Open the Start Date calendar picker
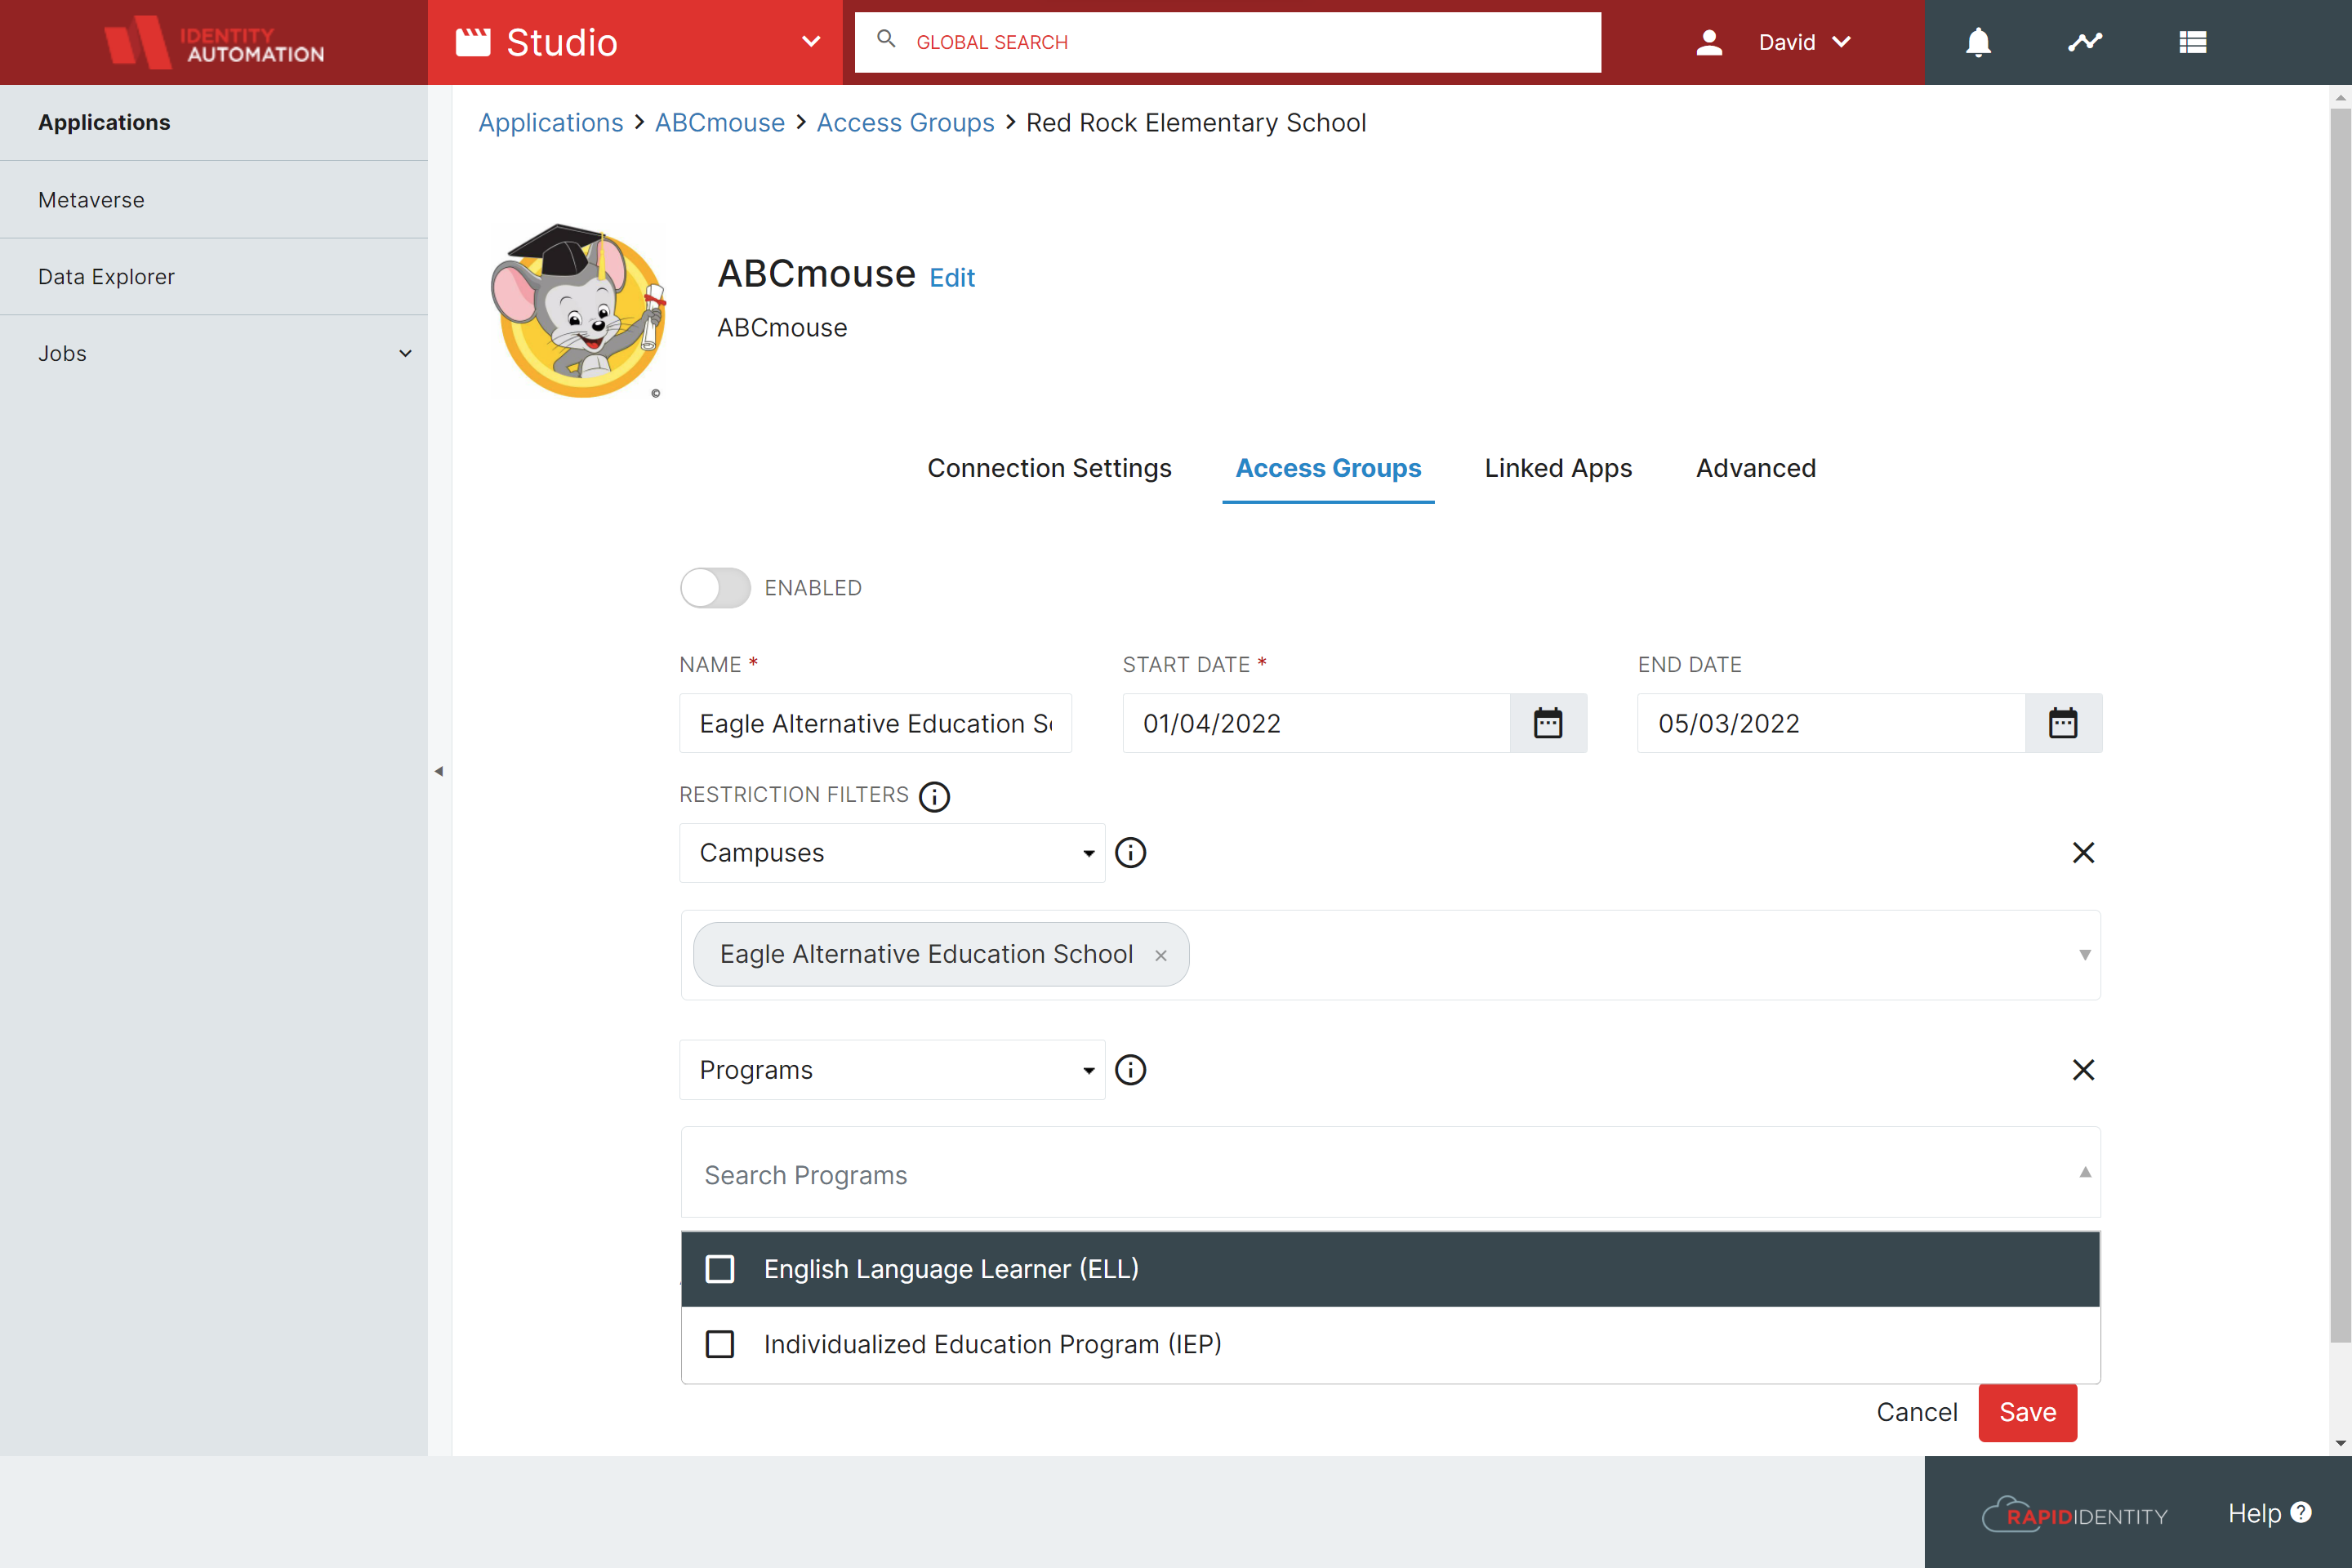The image size is (2352, 1568). pyautogui.click(x=1547, y=723)
